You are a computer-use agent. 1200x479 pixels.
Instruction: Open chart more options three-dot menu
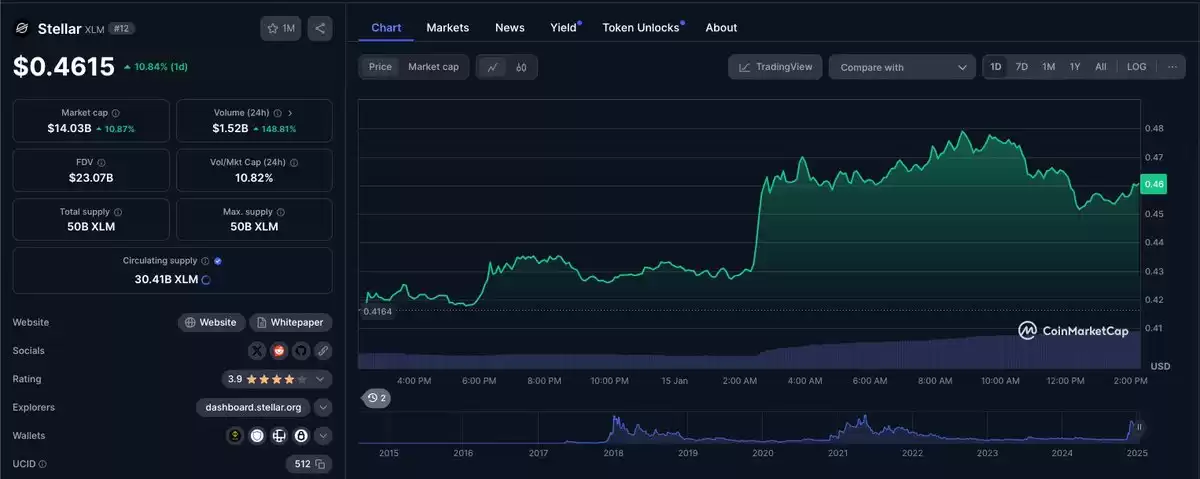(x=1172, y=67)
